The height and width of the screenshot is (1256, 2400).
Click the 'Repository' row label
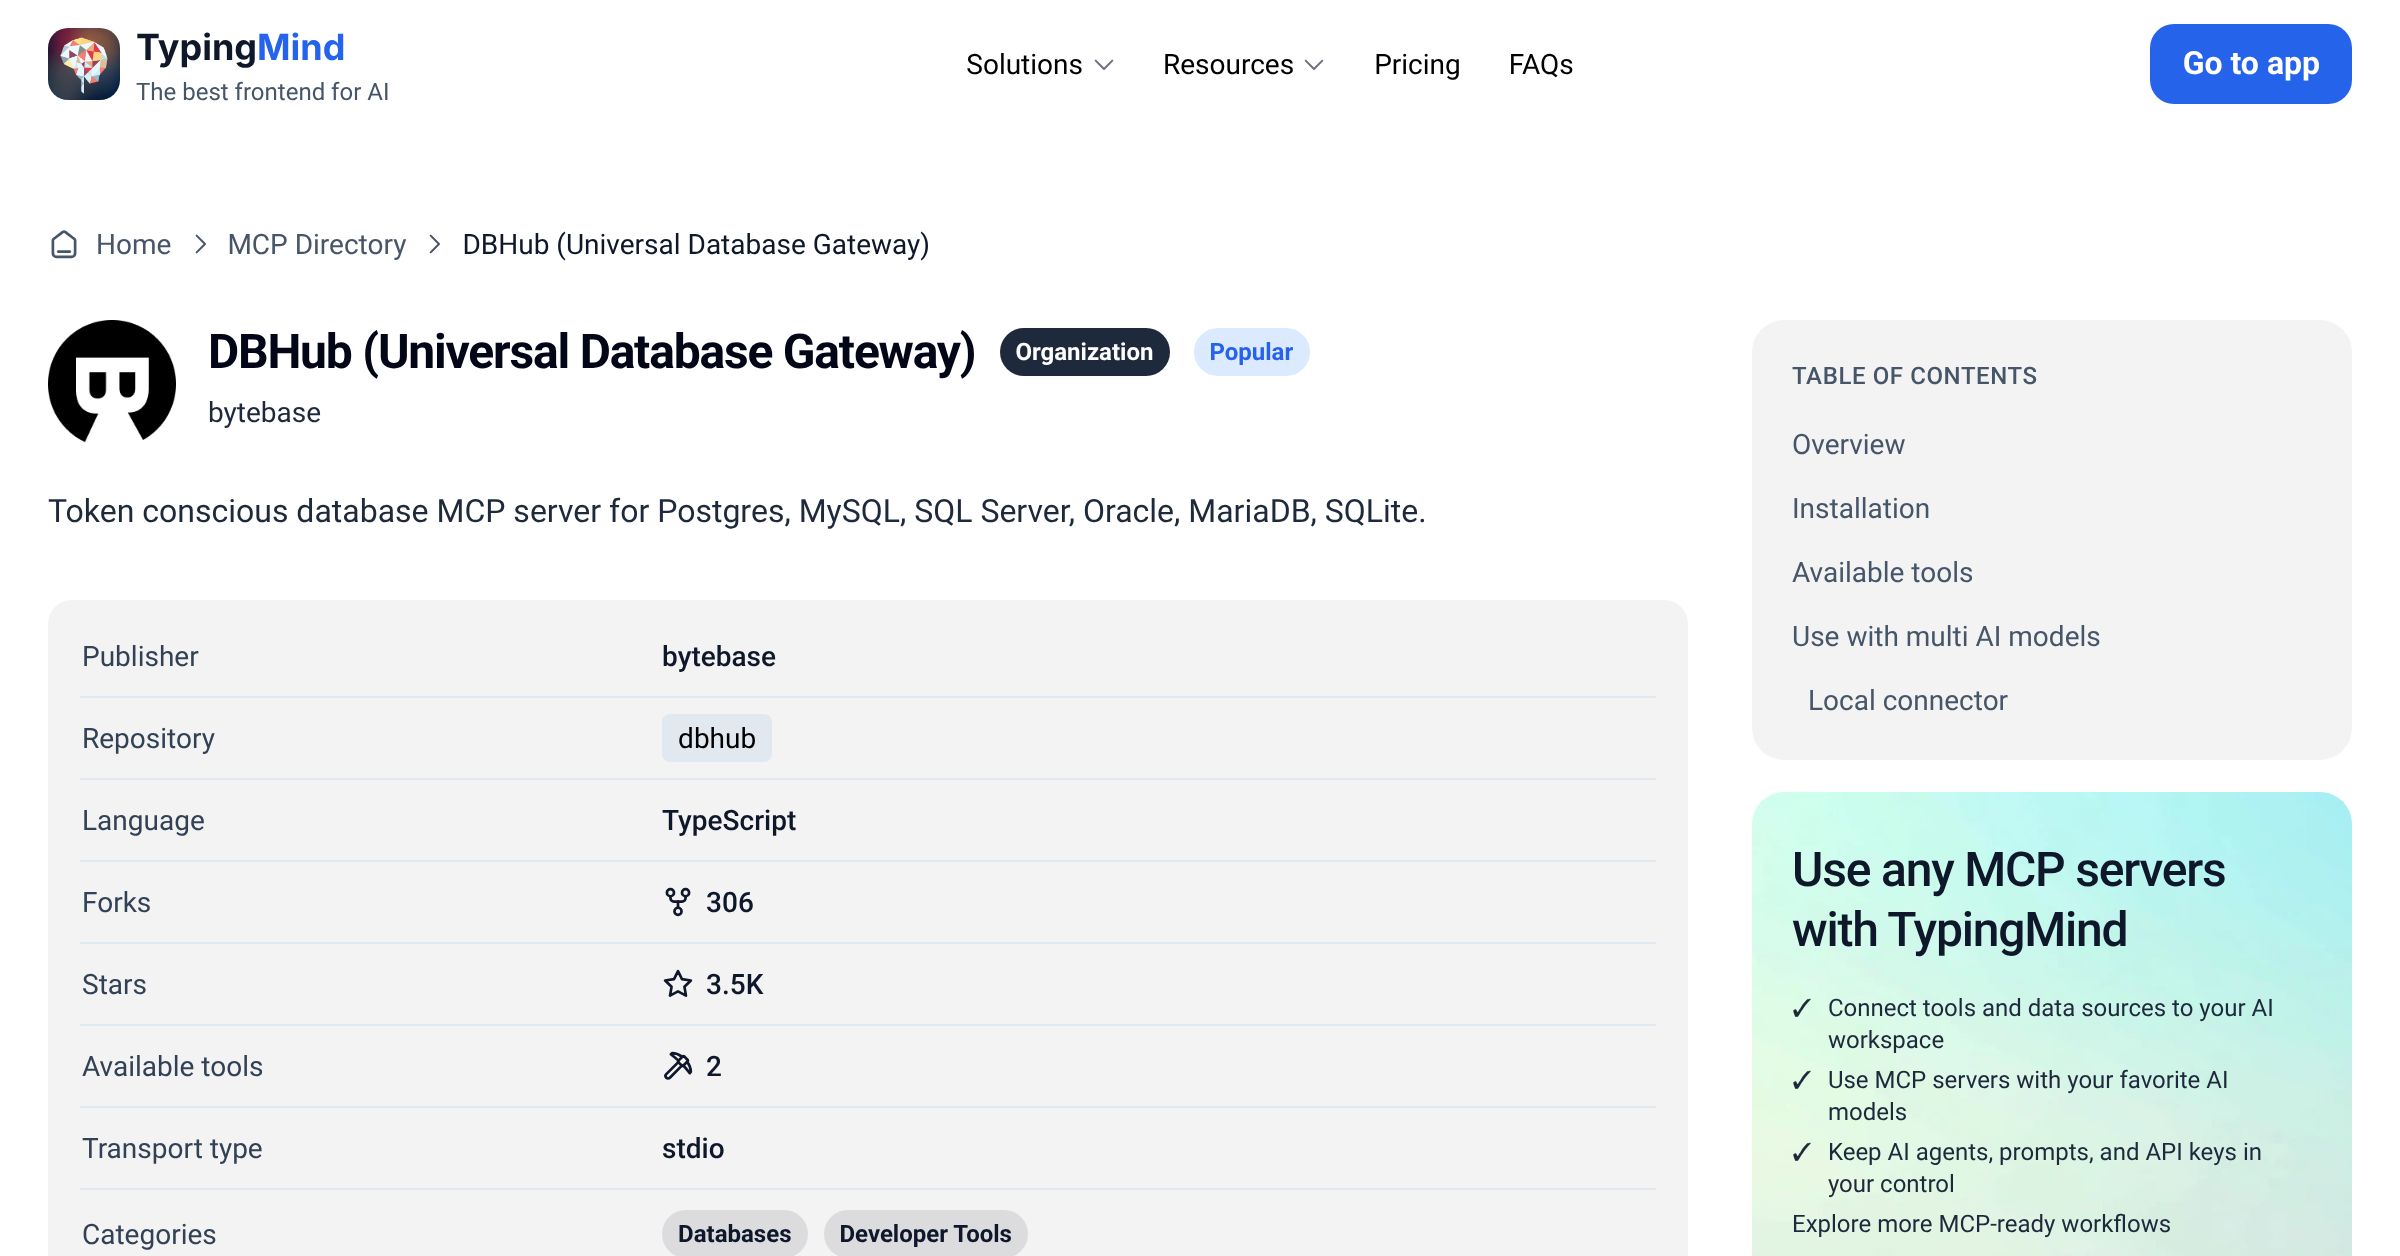pyautogui.click(x=148, y=738)
